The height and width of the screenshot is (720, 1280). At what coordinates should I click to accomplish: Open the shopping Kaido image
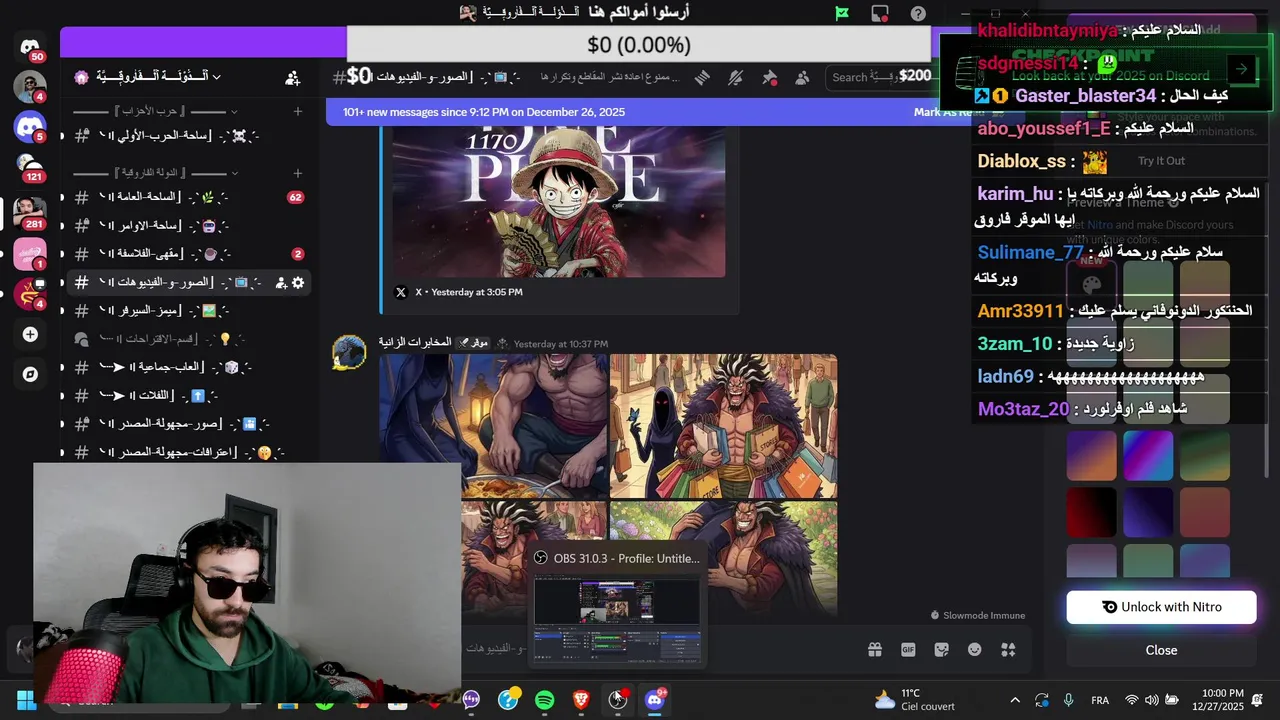tap(723, 426)
